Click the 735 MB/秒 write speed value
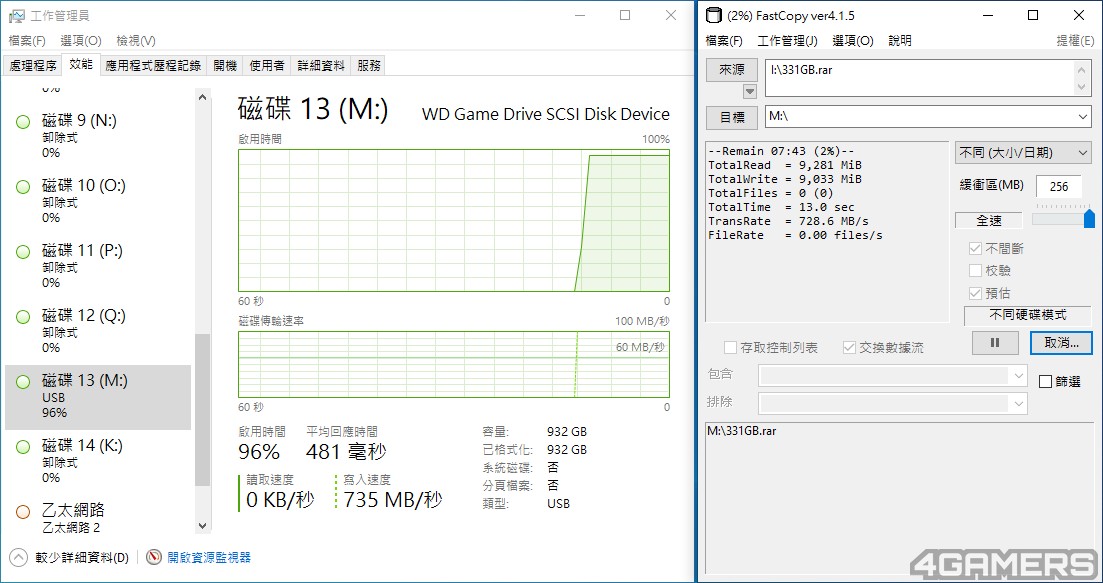 click(393, 500)
